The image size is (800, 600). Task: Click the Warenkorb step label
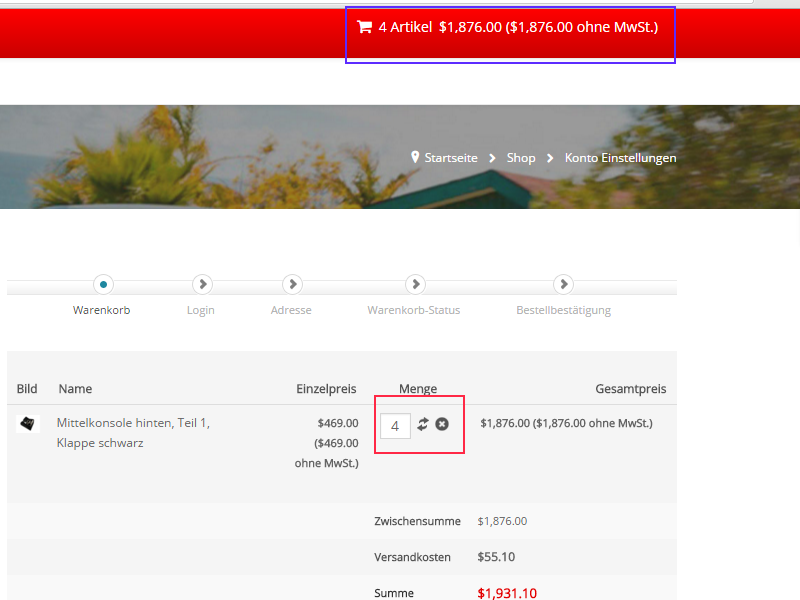click(102, 310)
